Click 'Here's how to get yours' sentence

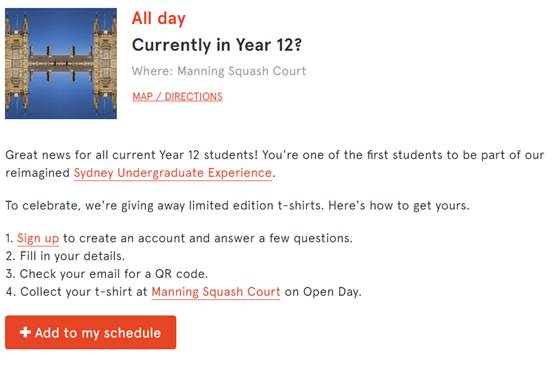pos(399,206)
